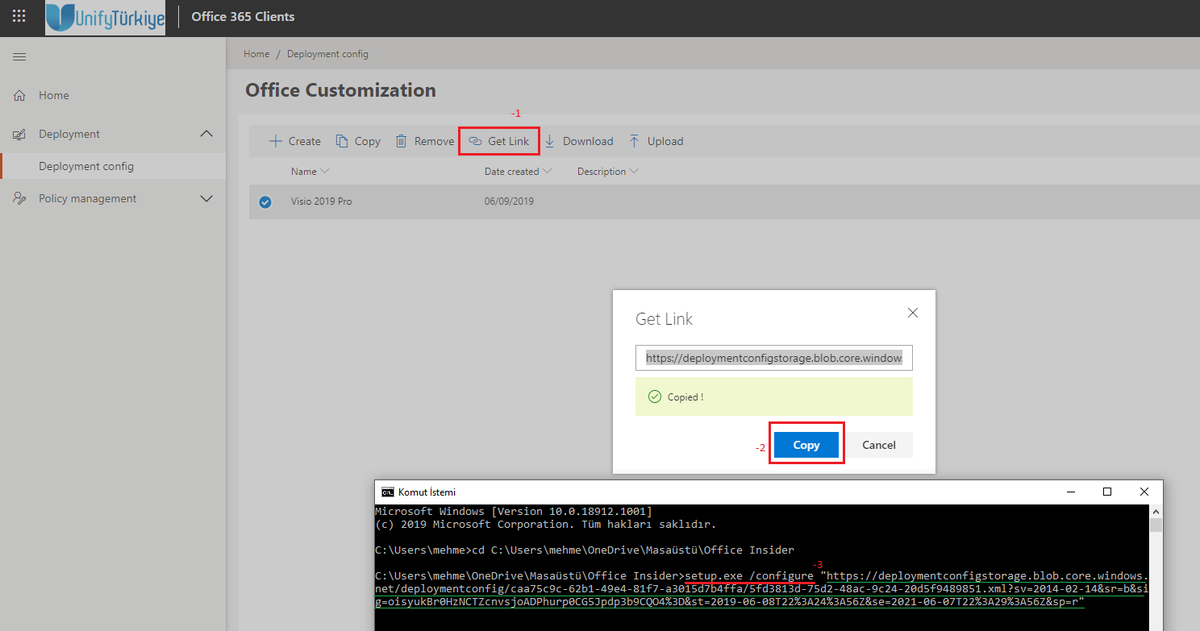
Task: Click the blue Copy button in dialog
Action: pyautogui.click(x=806, y=445)
